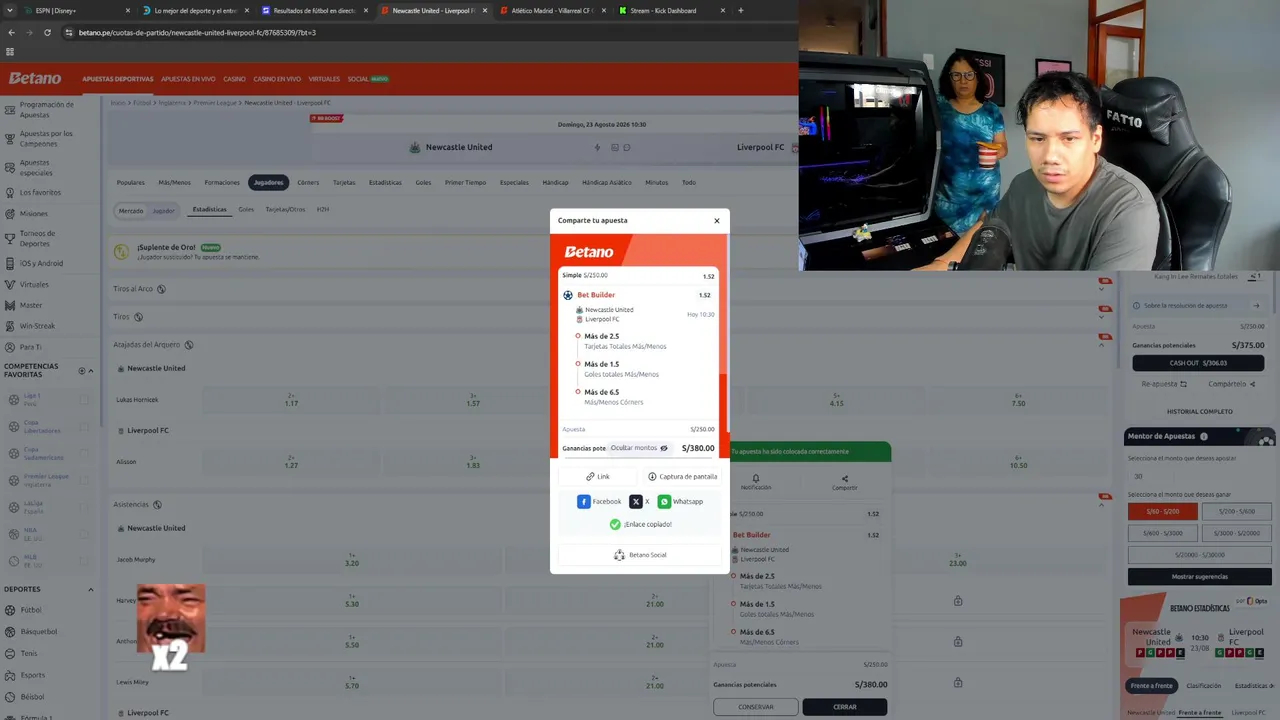
Task: Open Apuestas por los Campeones
Action: click(46, 138)
